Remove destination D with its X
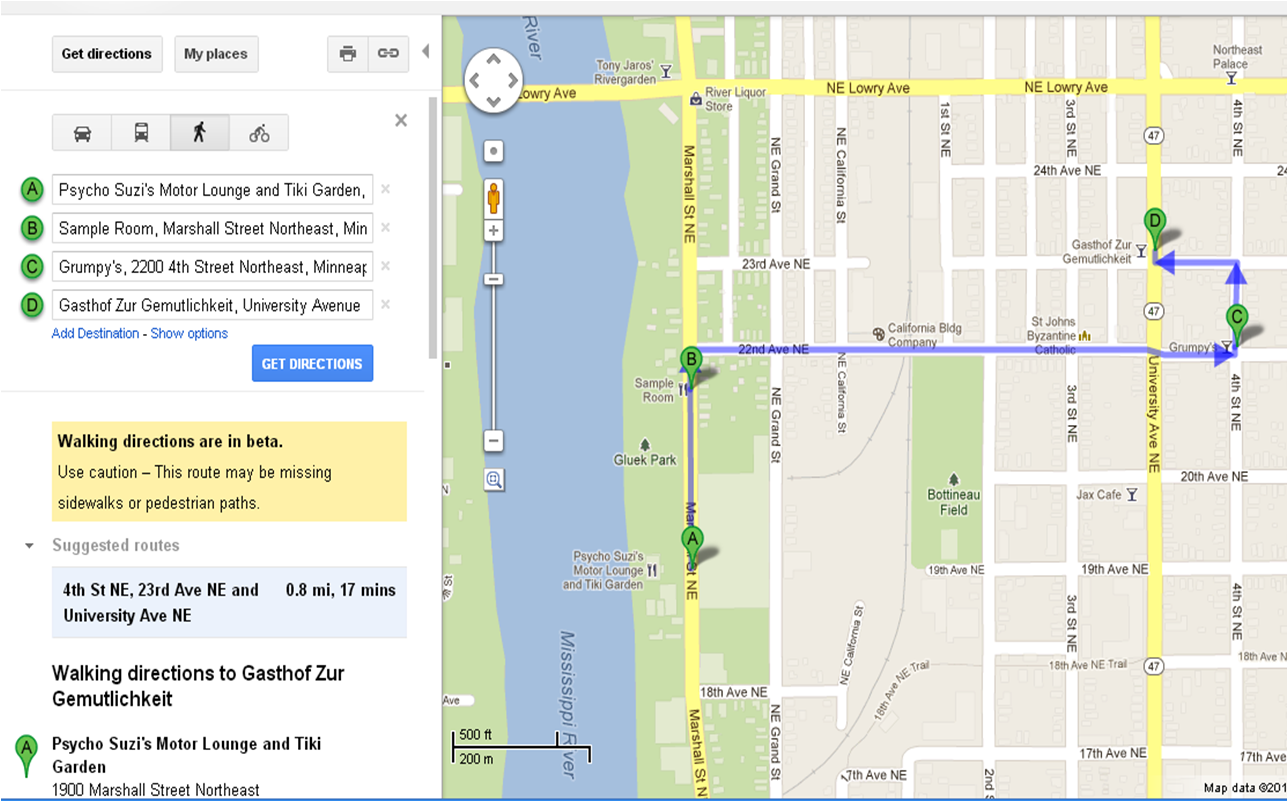 pyautogui.click(x=385, y=304)
